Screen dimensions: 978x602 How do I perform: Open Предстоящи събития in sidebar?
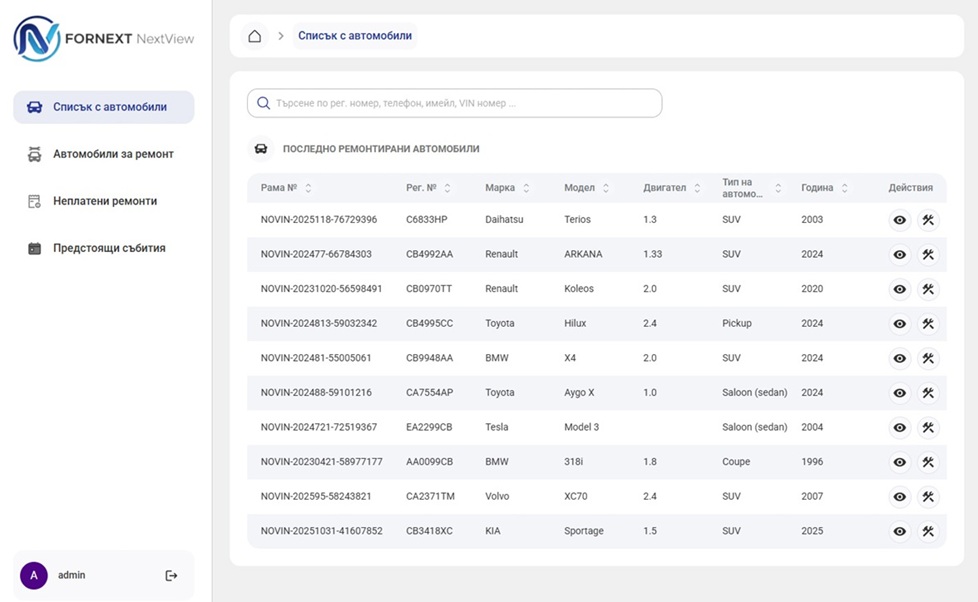(x=104, y=248)
